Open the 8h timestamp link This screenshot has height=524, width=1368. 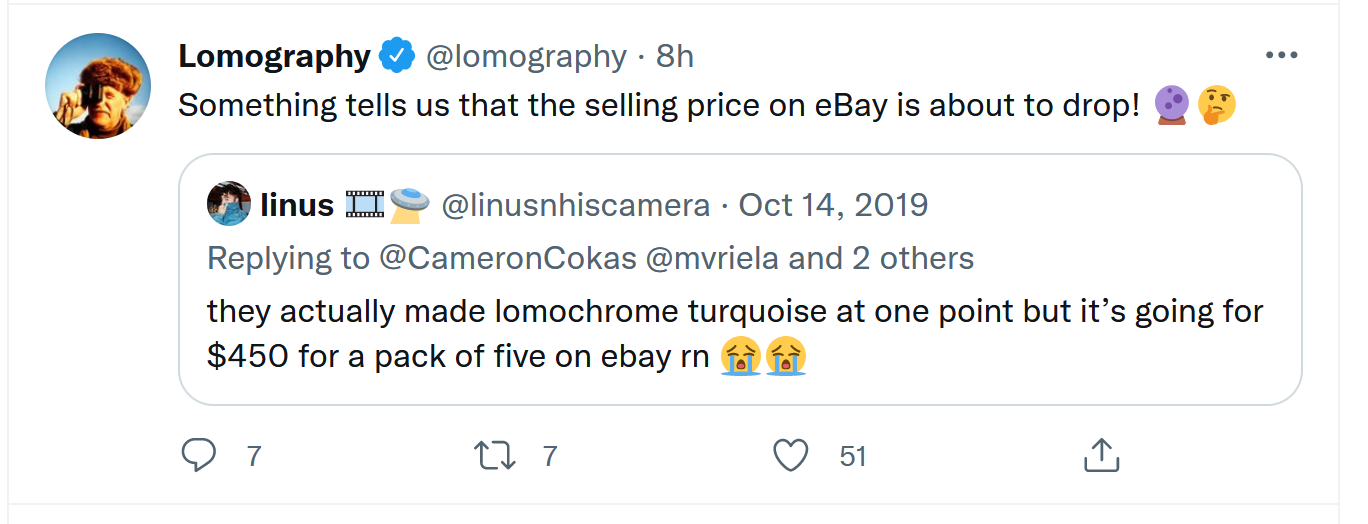[675, 57]
